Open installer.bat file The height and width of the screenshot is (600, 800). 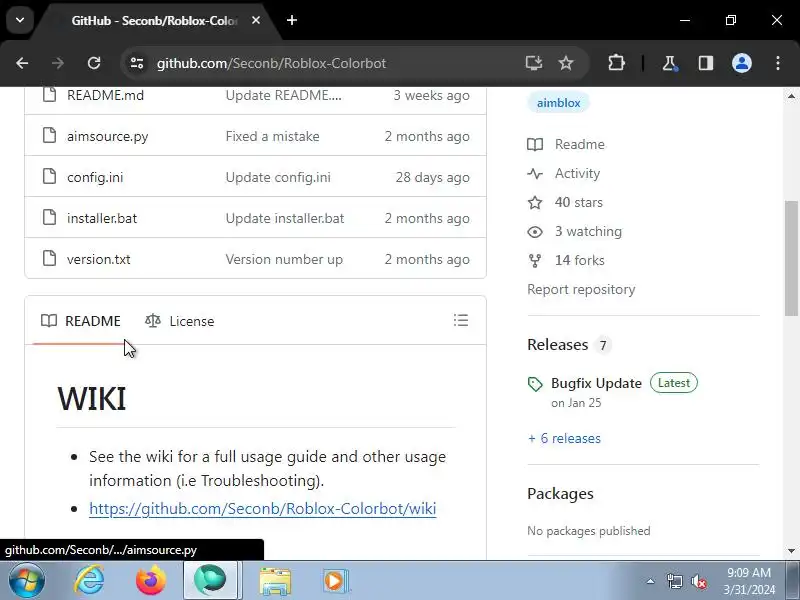(x=102, y=218)
